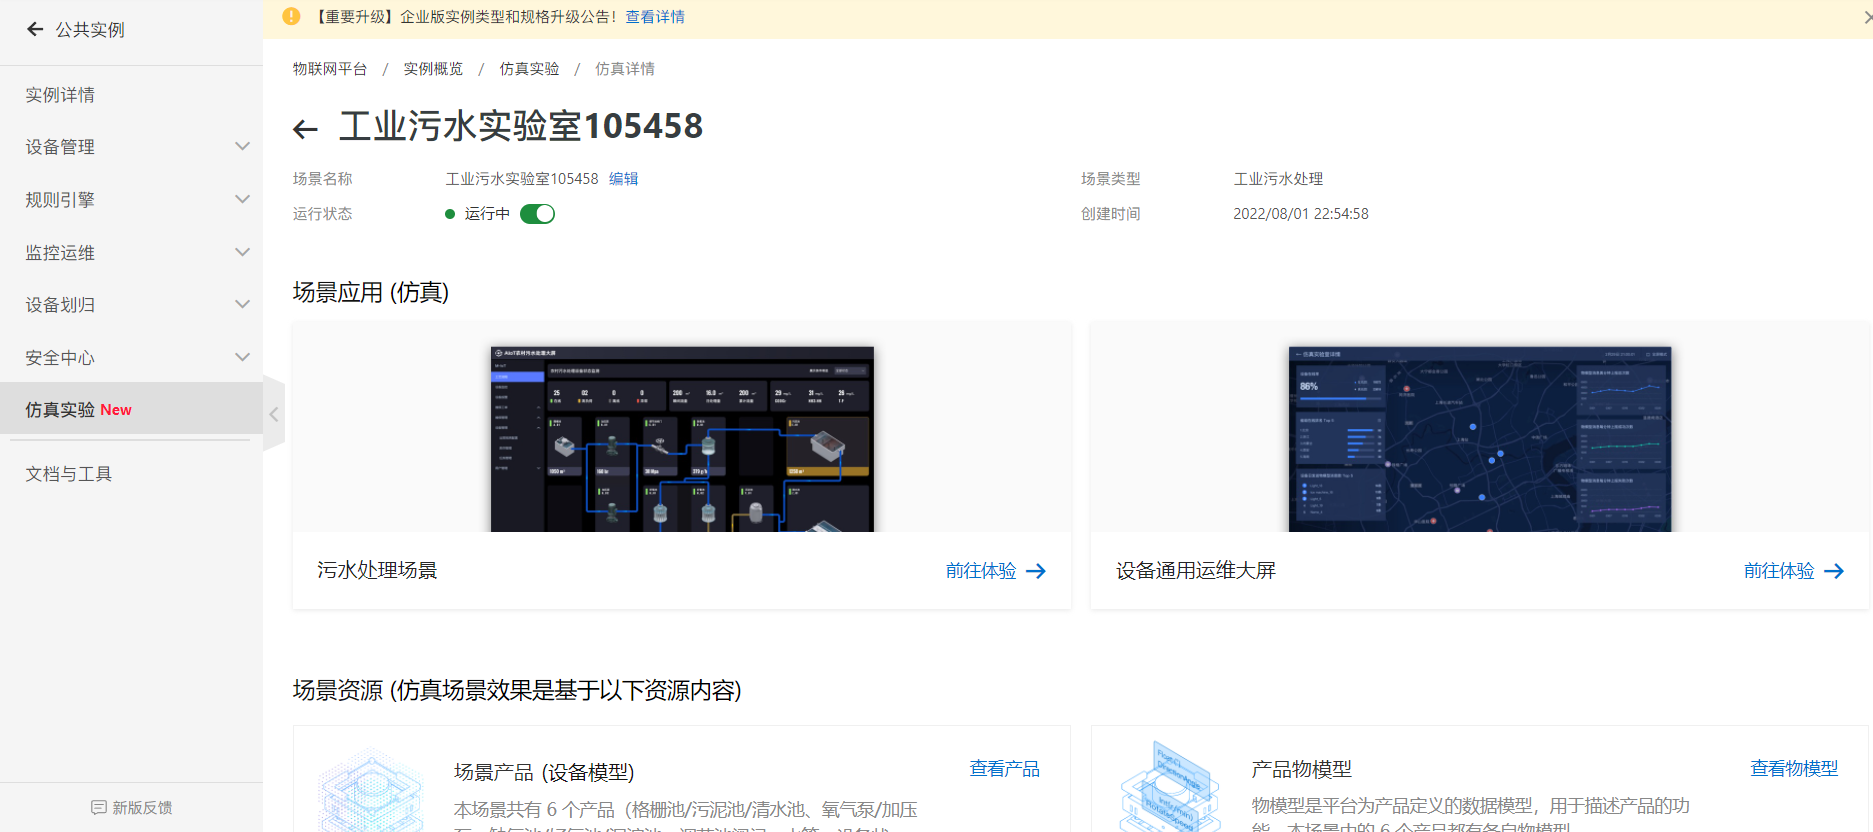
Task: Go to 物联网平台 breadcrumb
Action: pyautogui.click(x=330, y=69)
